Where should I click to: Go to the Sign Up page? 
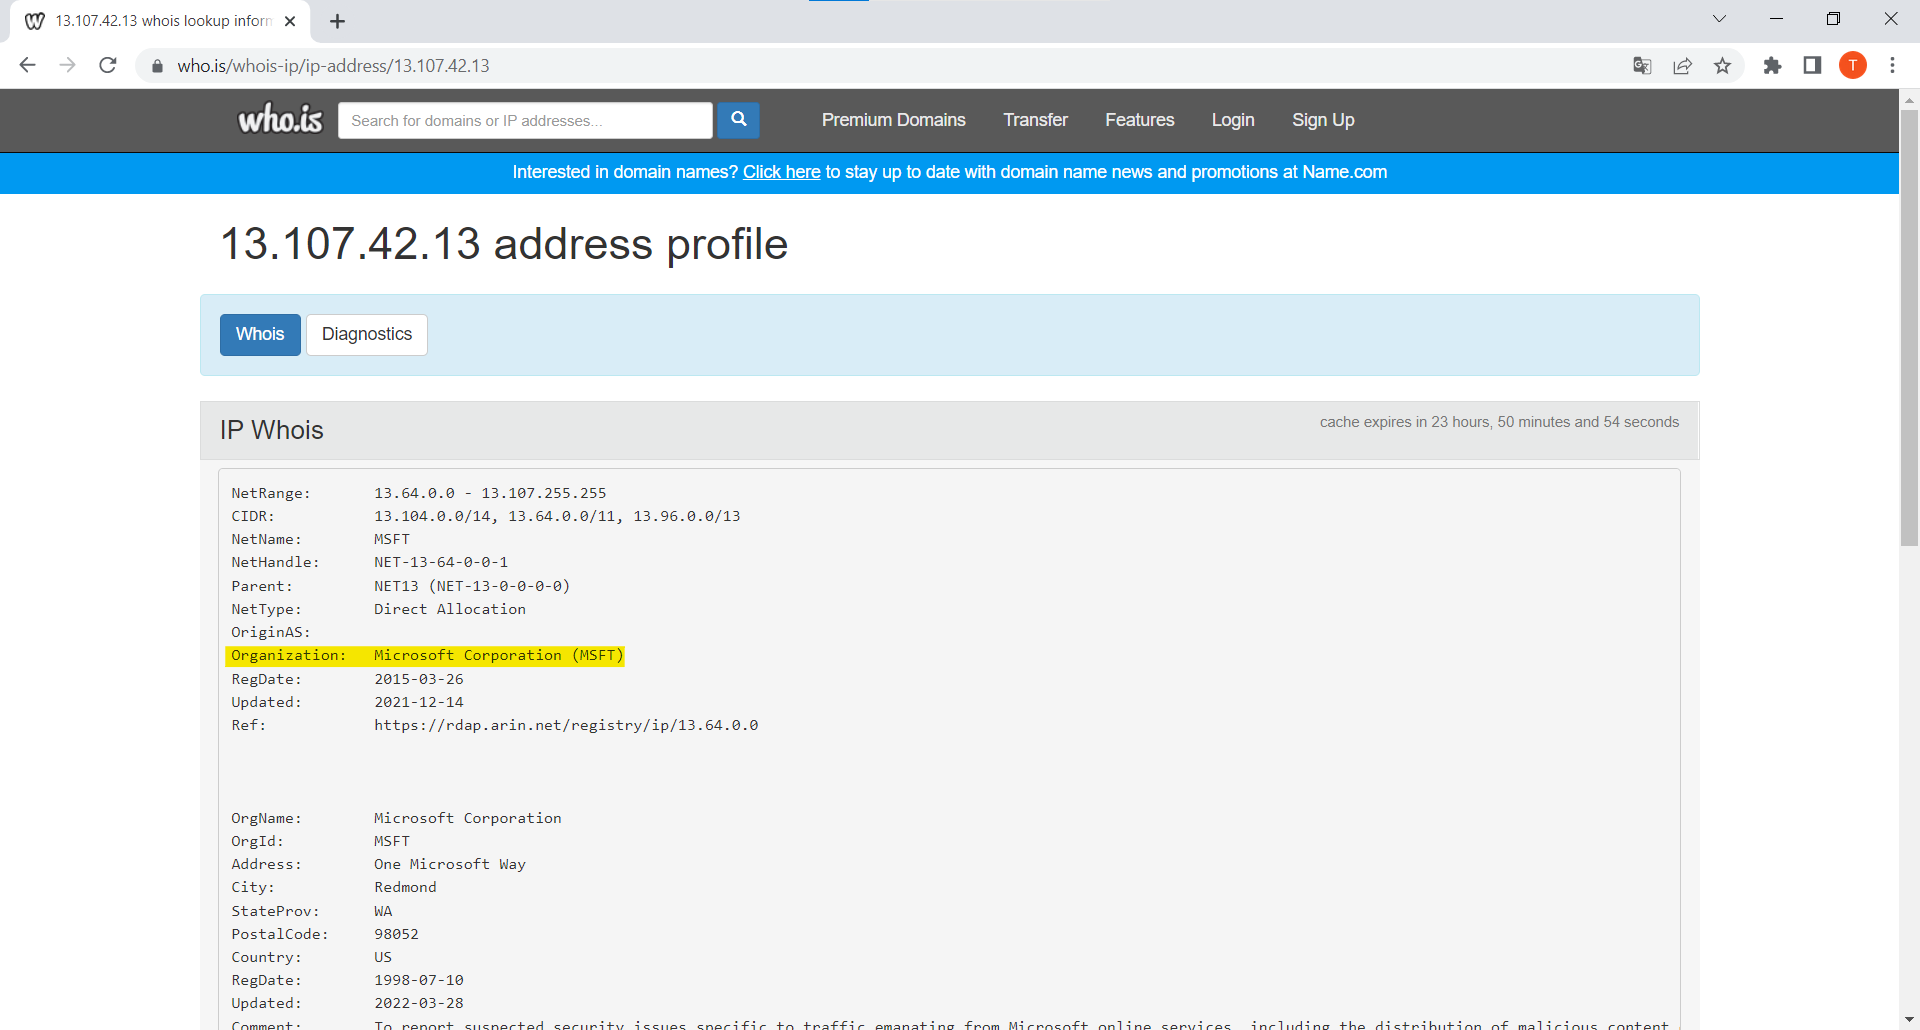coord(1322,120)
